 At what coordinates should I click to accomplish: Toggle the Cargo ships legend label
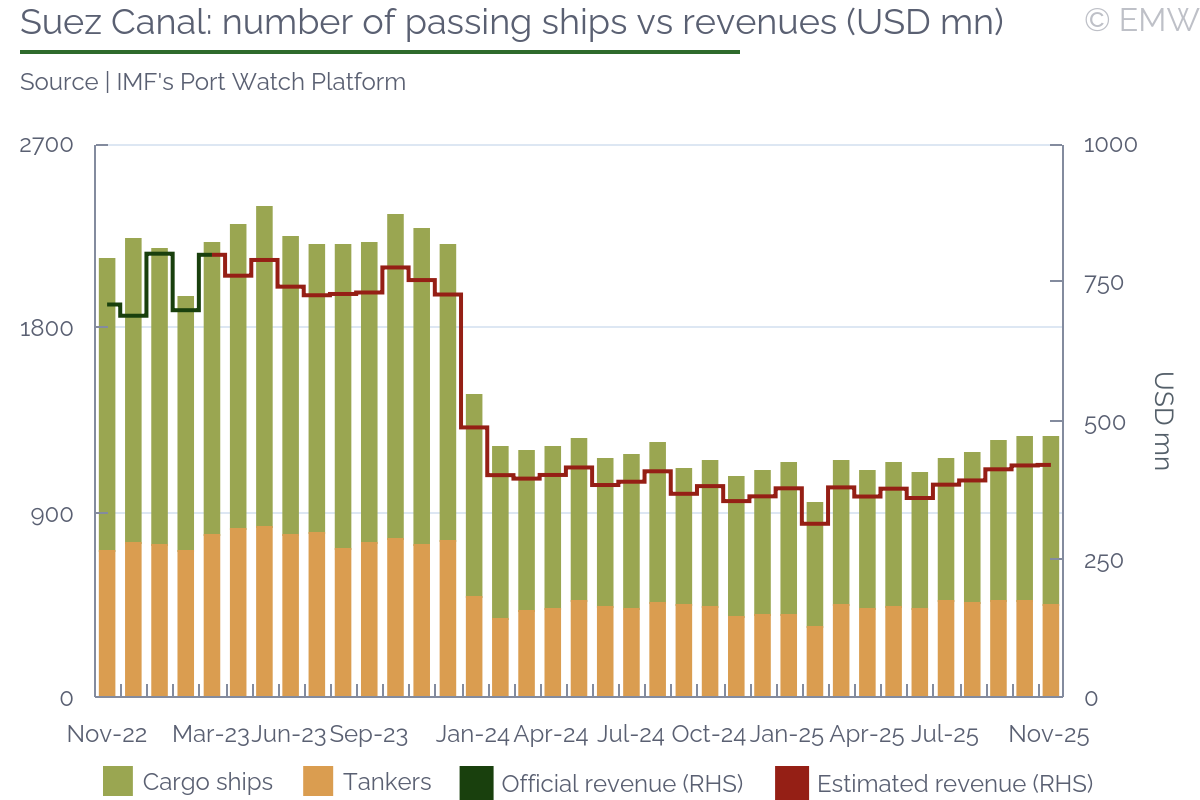pos(207,782)
